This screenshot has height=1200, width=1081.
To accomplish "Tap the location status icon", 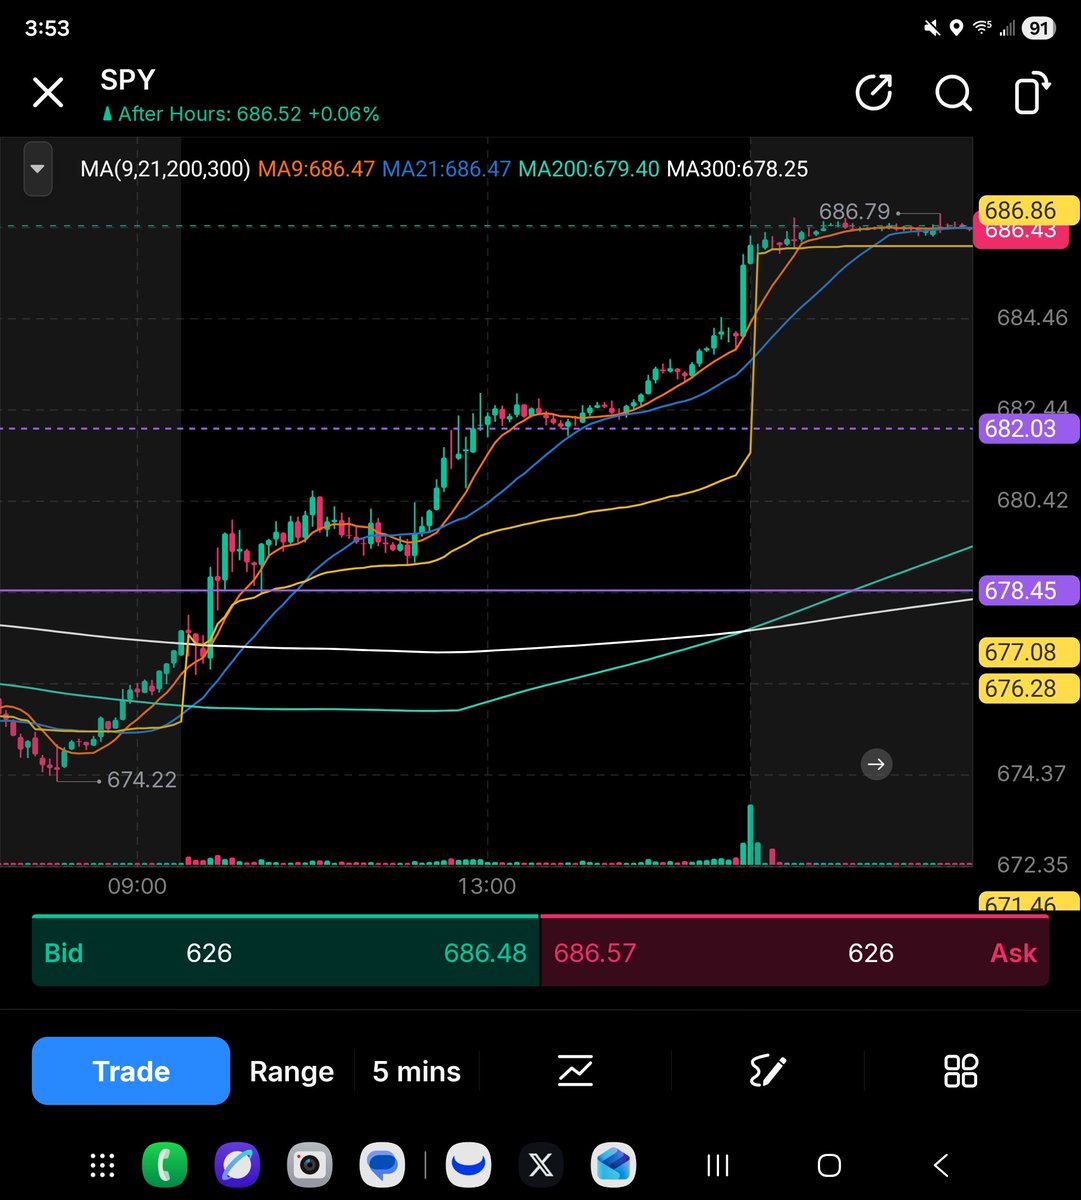I will coord(956,28).
